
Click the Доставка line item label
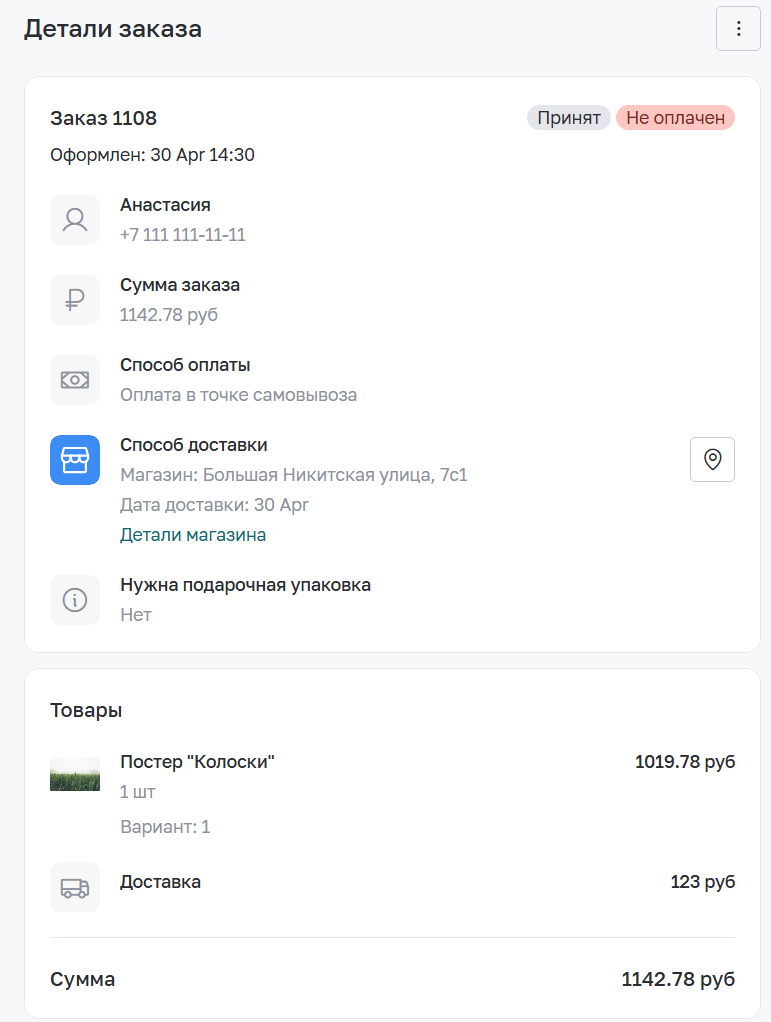pyautogui.click(x=160, y=882)
